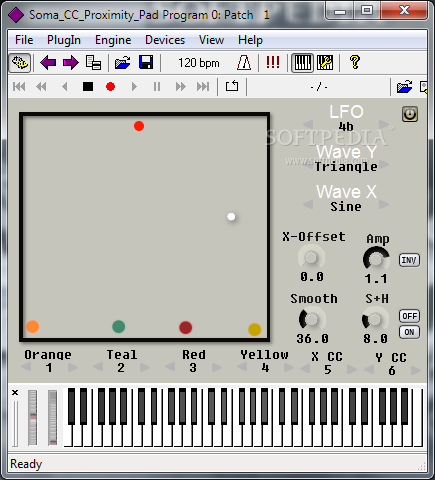This screenshot has height=480, width=435.
Task: Increase Orange CC number arrow
Action: tap(73, 367)
